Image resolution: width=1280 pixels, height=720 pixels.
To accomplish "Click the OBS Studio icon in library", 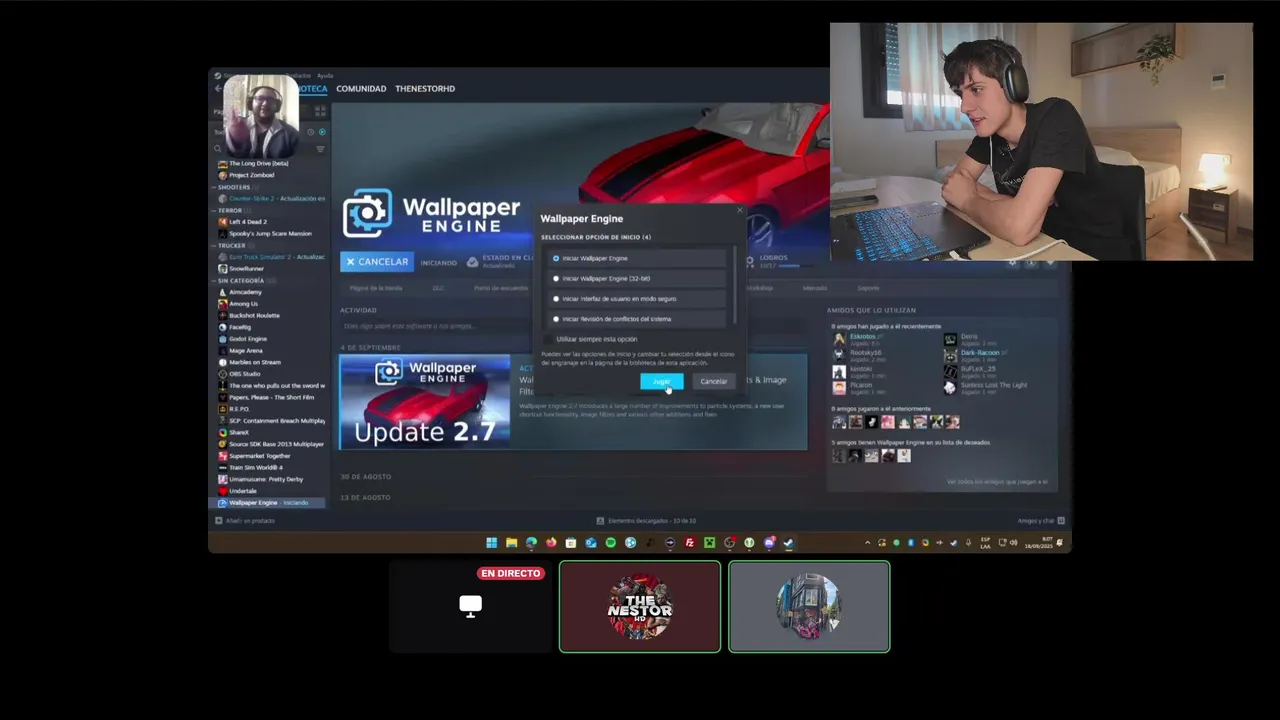I will [x=222, y=374].
